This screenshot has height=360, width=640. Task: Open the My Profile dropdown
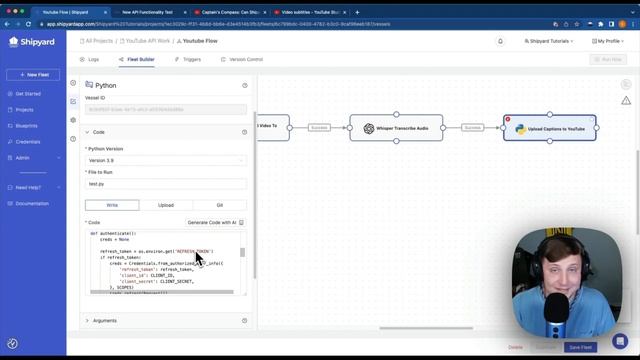pyautogui.click(x=608, y=41)
